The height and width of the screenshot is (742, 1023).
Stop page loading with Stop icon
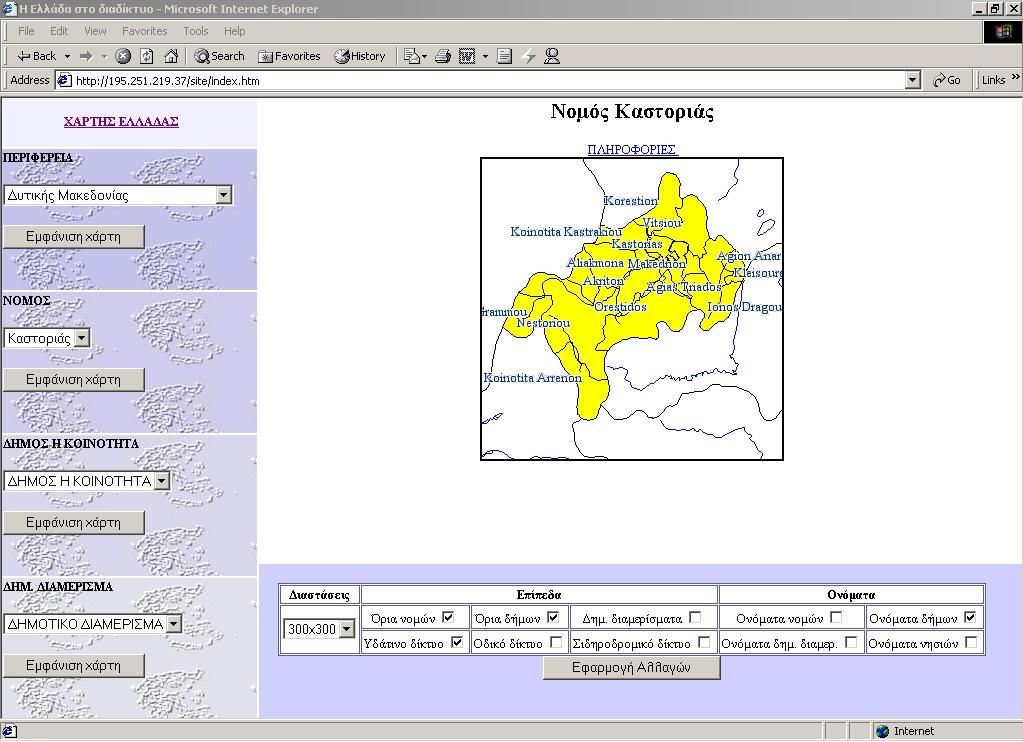point(123,56)
